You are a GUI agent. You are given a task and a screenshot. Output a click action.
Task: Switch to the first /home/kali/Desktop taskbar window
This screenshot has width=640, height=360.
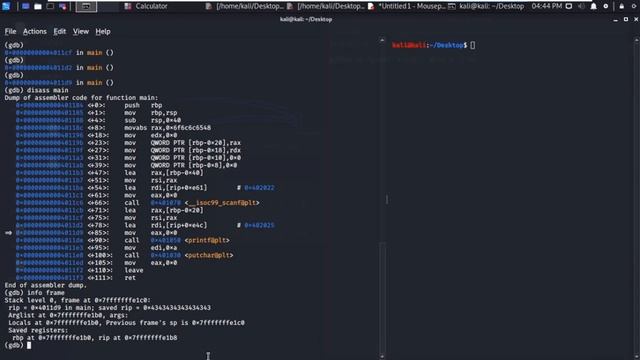tap(244, 6)
